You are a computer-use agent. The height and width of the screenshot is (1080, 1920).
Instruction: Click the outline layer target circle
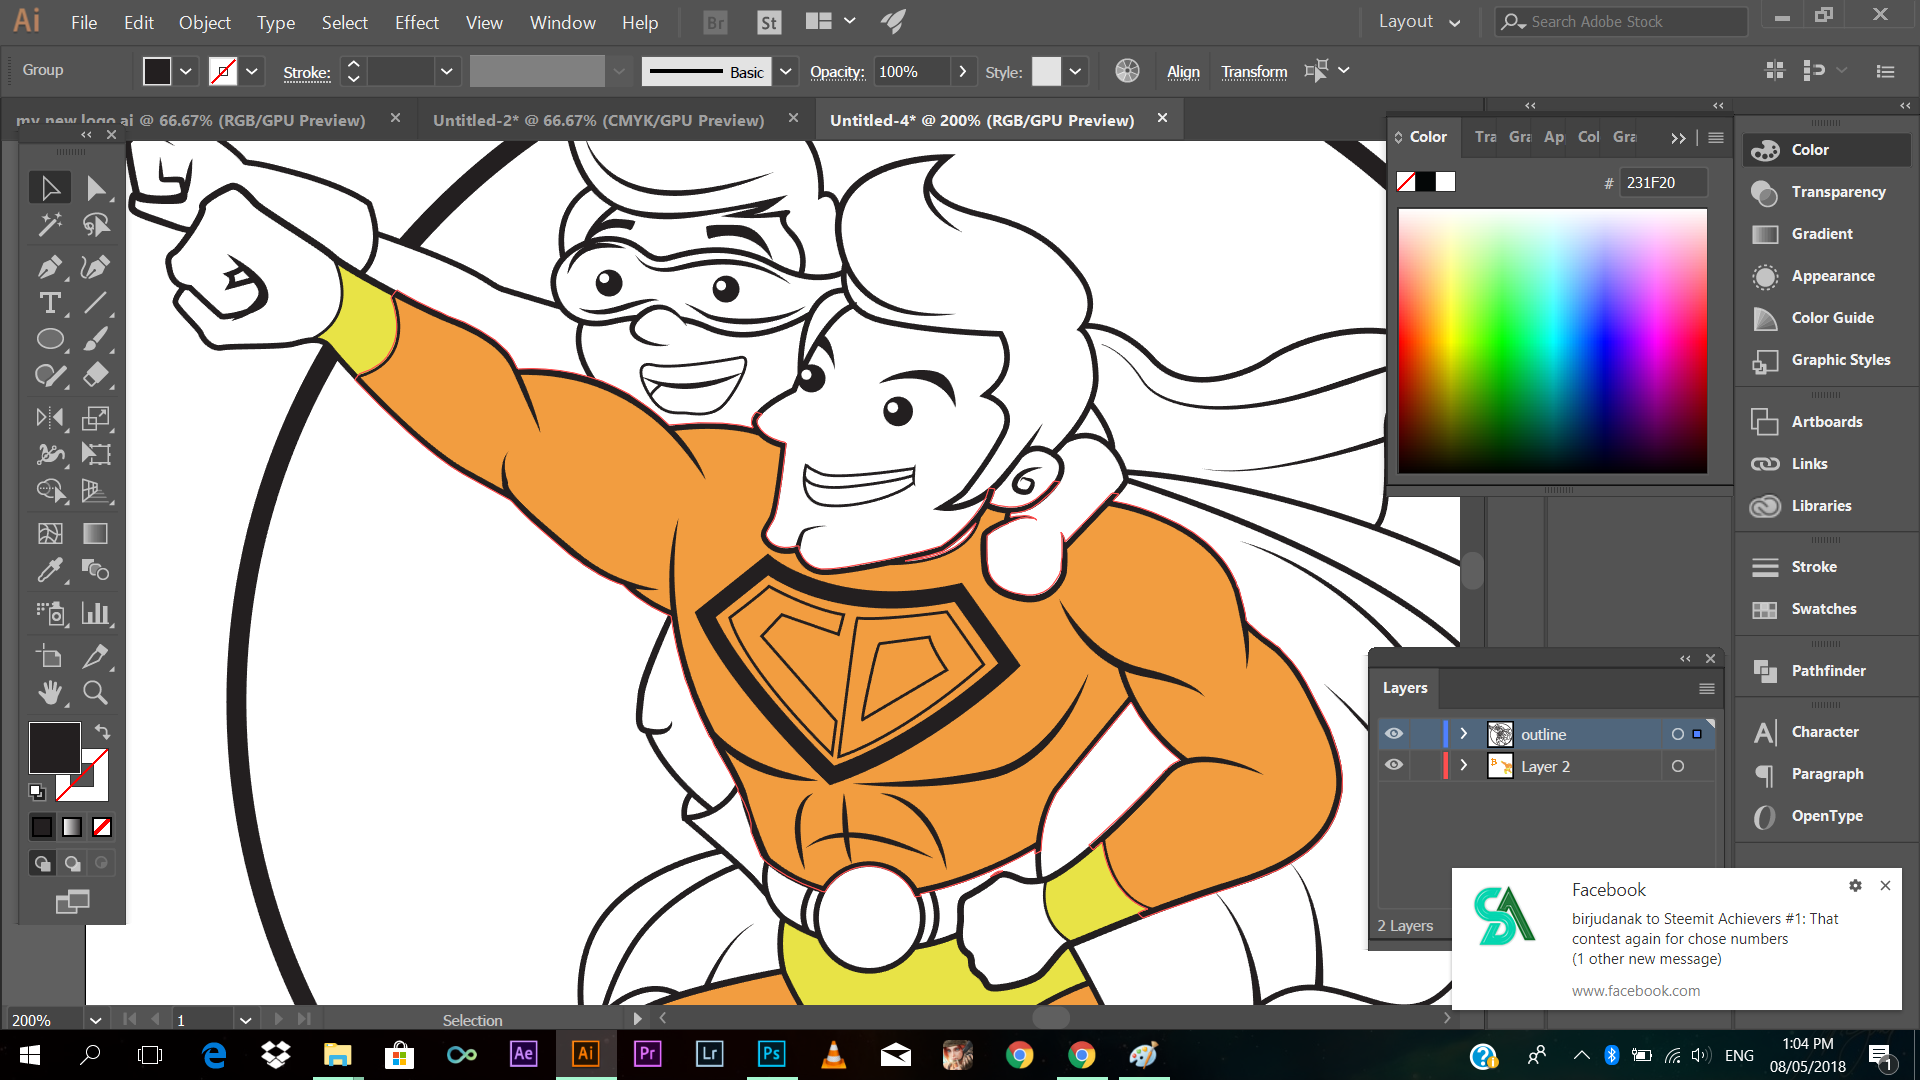click(x=1678, y=734)
